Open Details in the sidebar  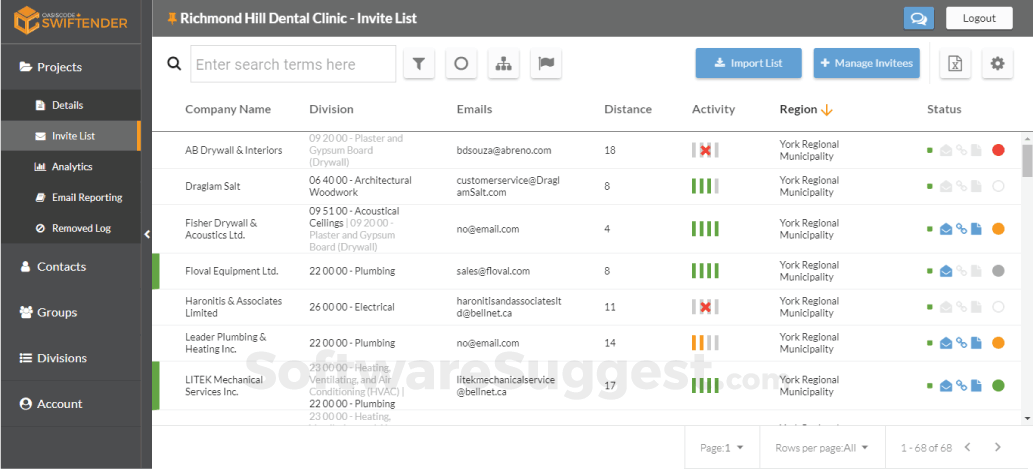(x=70, y=105)
